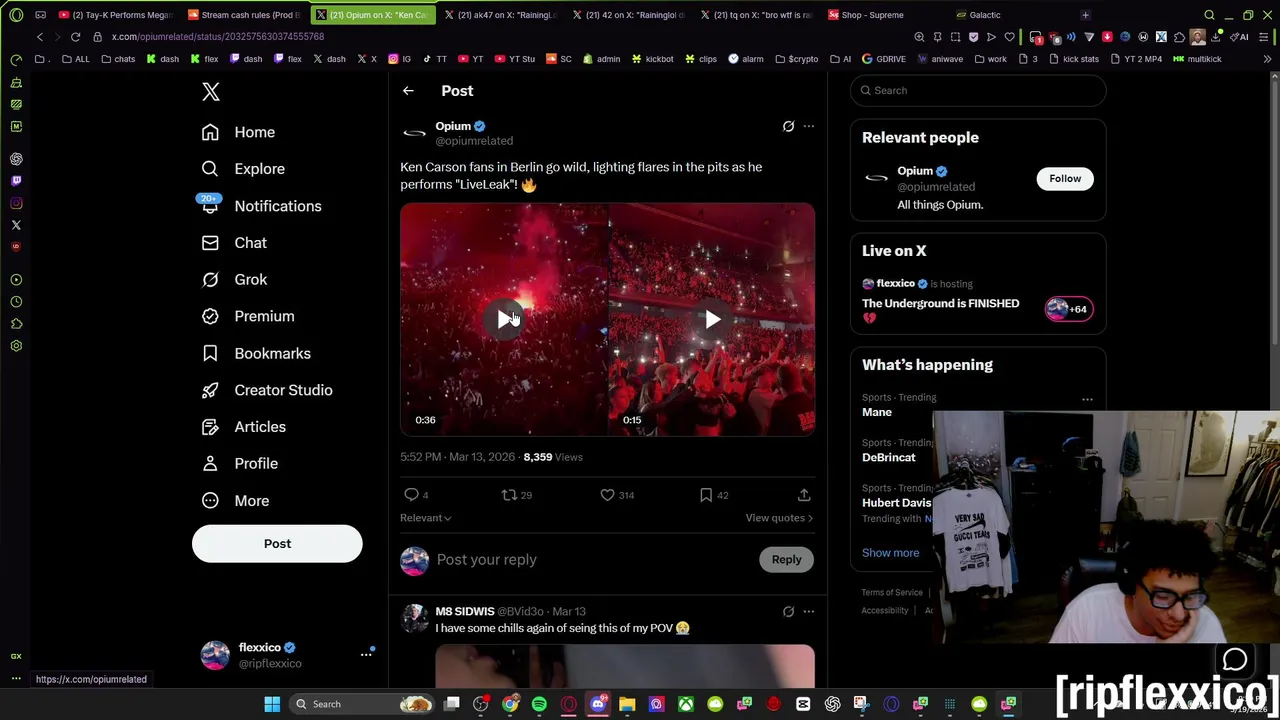
Task: Click the +64 listeners badge
Action: point(1069,309)
